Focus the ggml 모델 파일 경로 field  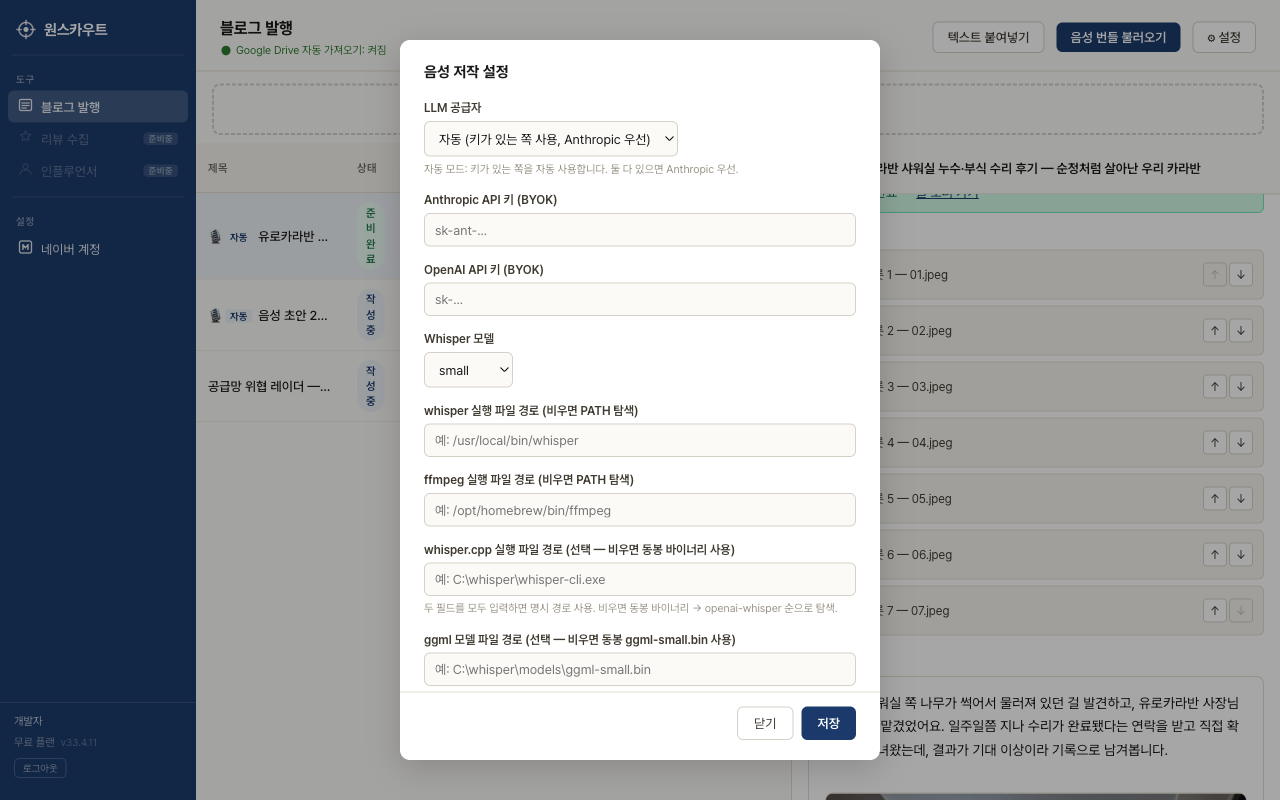click(640, 669)
